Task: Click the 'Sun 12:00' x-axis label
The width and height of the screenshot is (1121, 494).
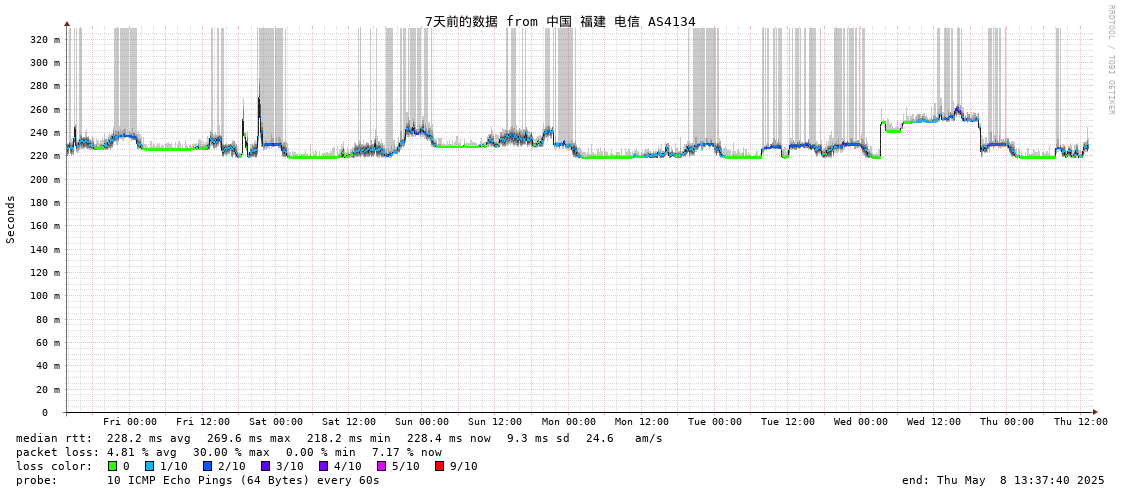Action: [495, 422]
